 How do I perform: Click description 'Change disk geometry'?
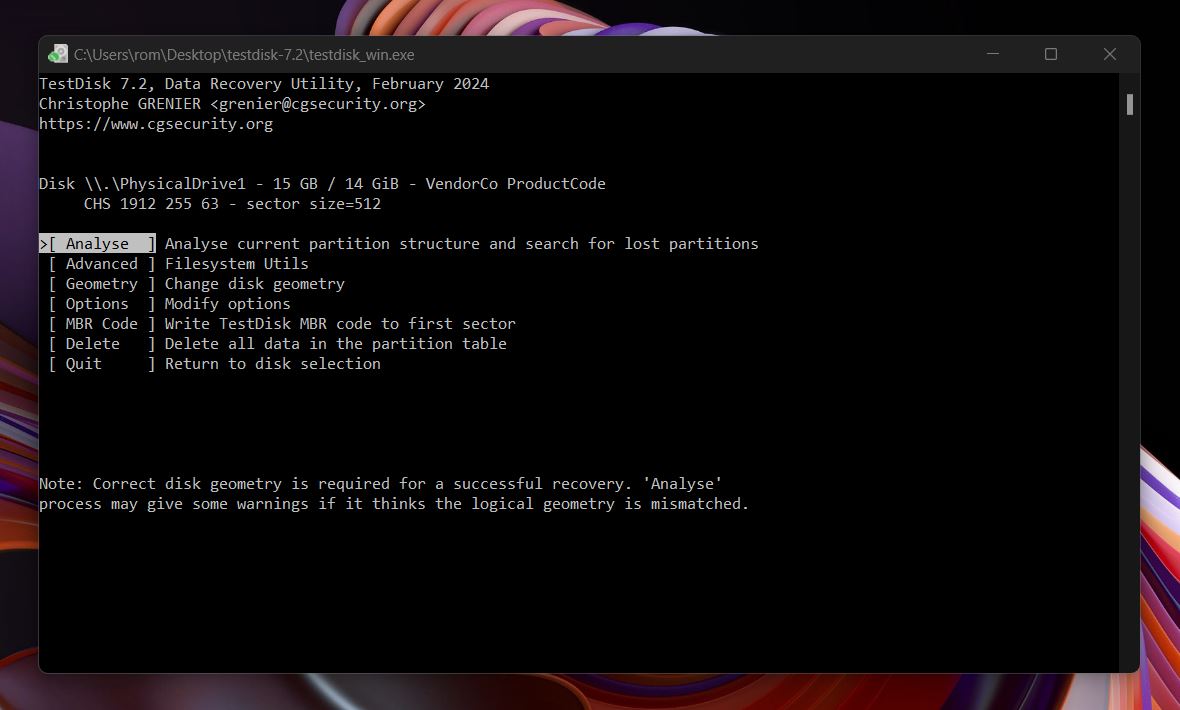254,284
